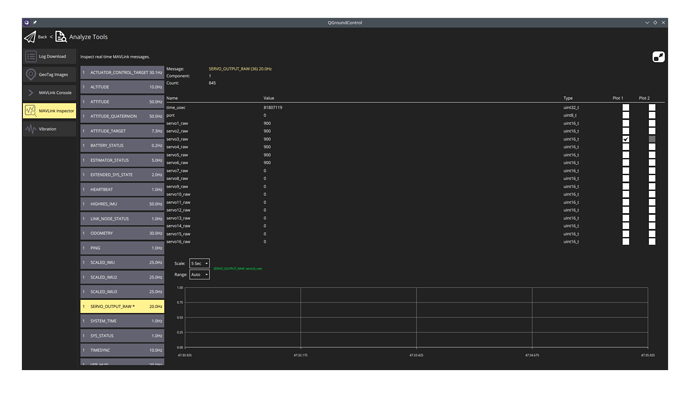
Task: Enable Plot 1 for servo5_raw
Action: coord(626,155)
